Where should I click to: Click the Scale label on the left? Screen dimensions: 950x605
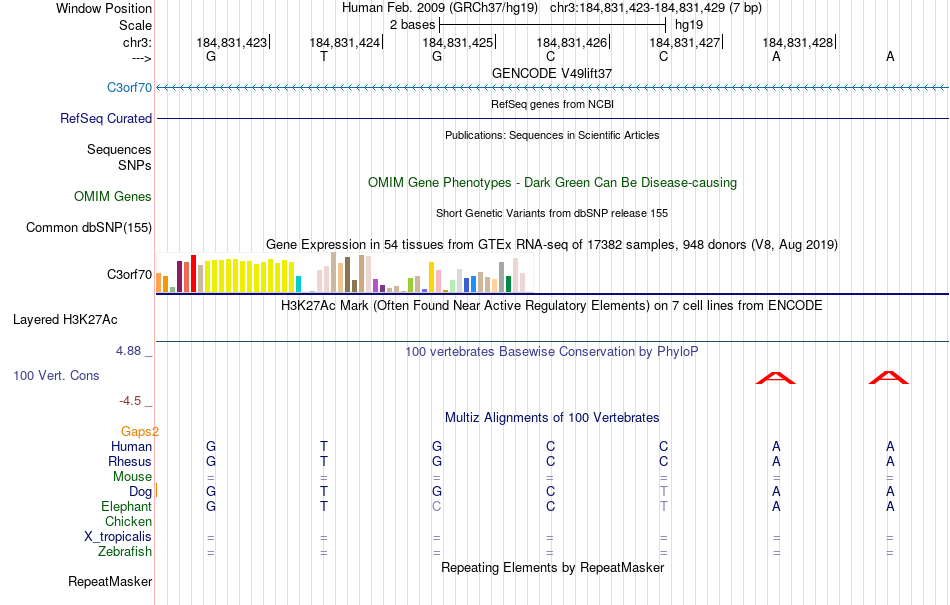(135, 25)
